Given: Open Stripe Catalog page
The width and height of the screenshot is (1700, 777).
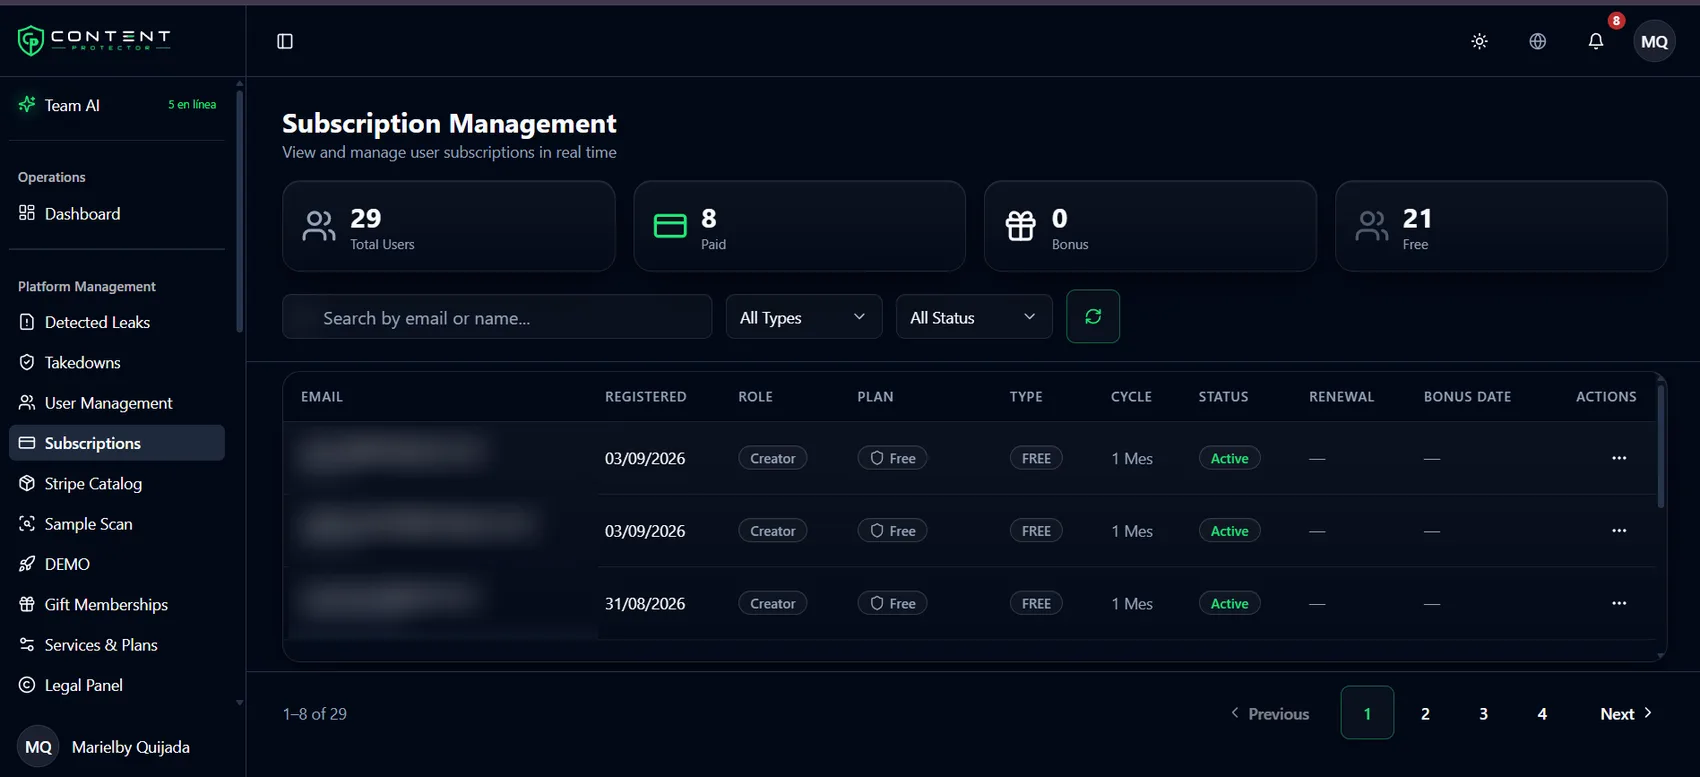Looking at the screenshot, I should click(117, 483).
